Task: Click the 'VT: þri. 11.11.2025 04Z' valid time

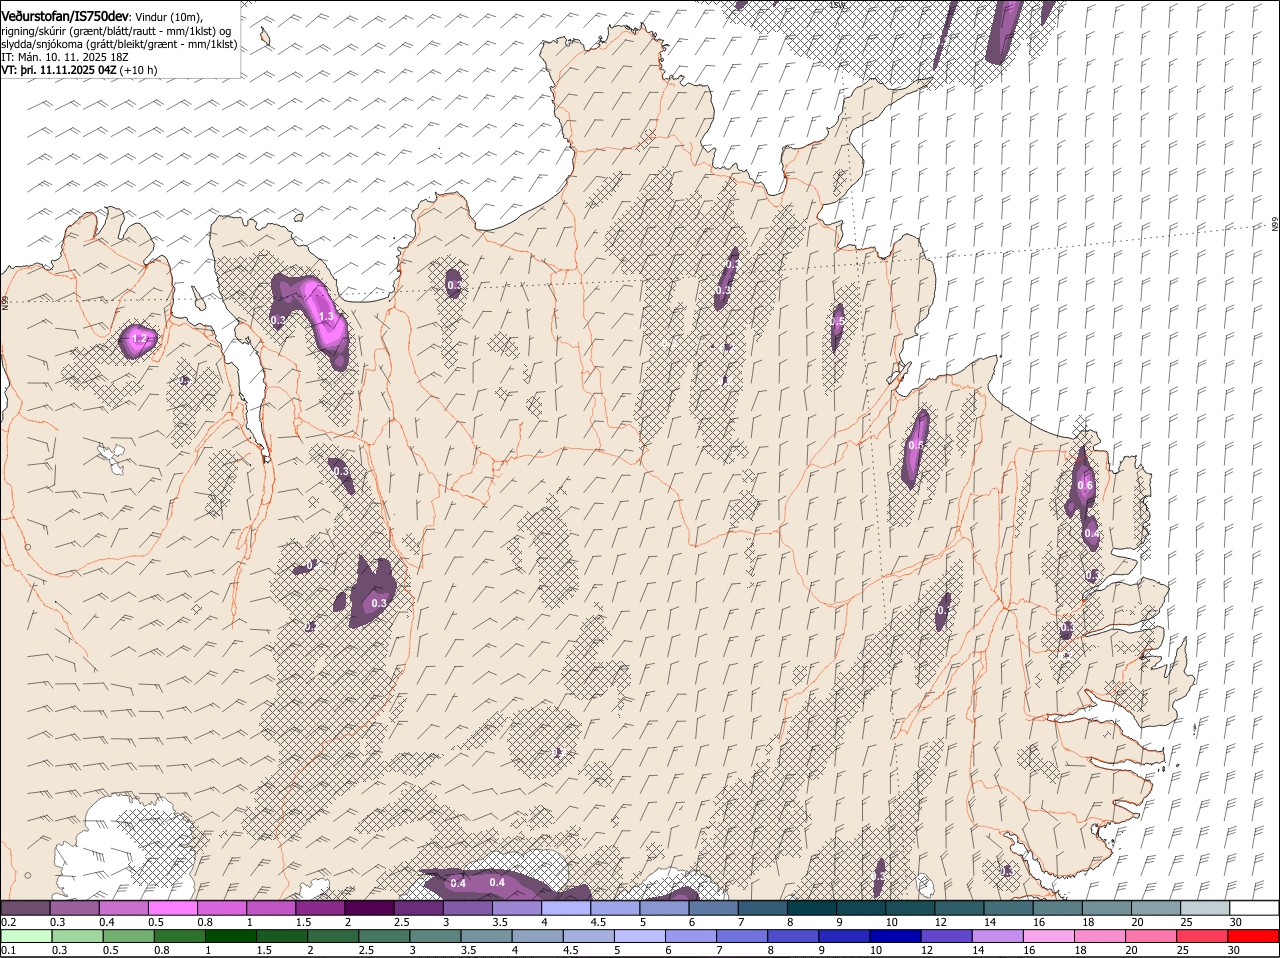Action: coord(59,71)
